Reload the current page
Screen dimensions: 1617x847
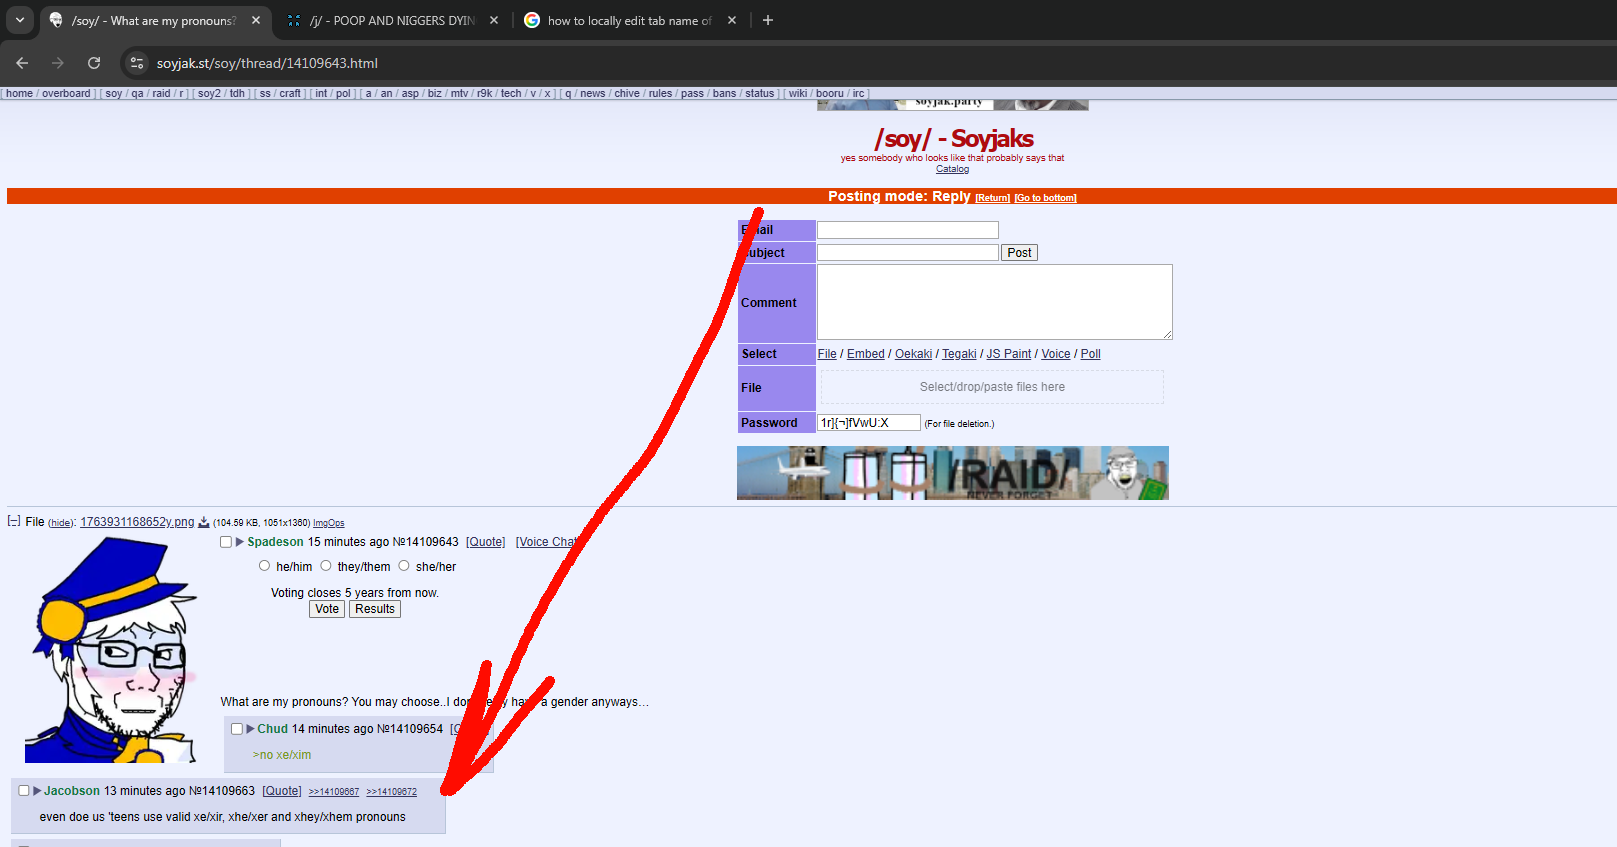tap(94, 63)
